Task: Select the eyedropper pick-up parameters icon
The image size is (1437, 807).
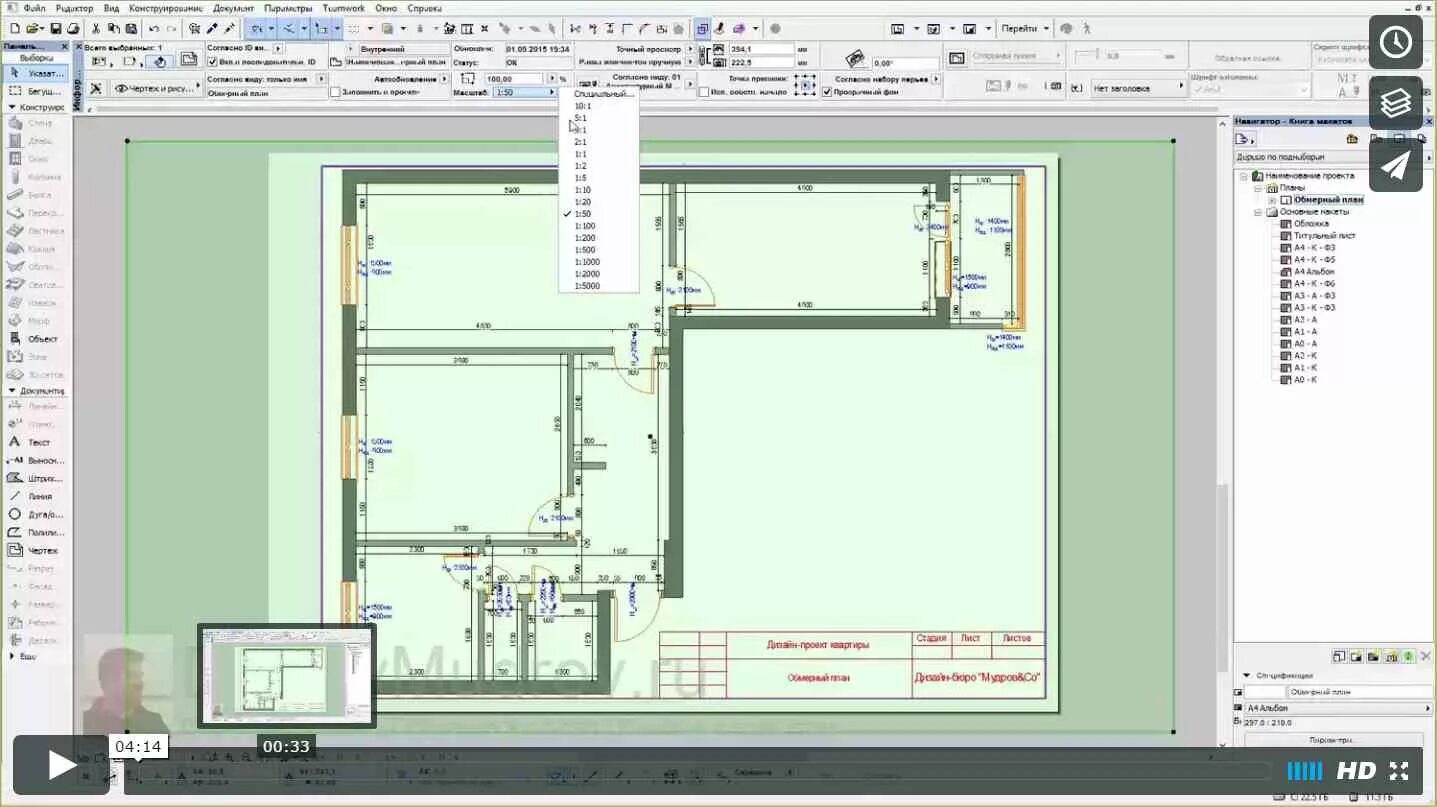Action: pyautogui.click(x=212, y=28)
